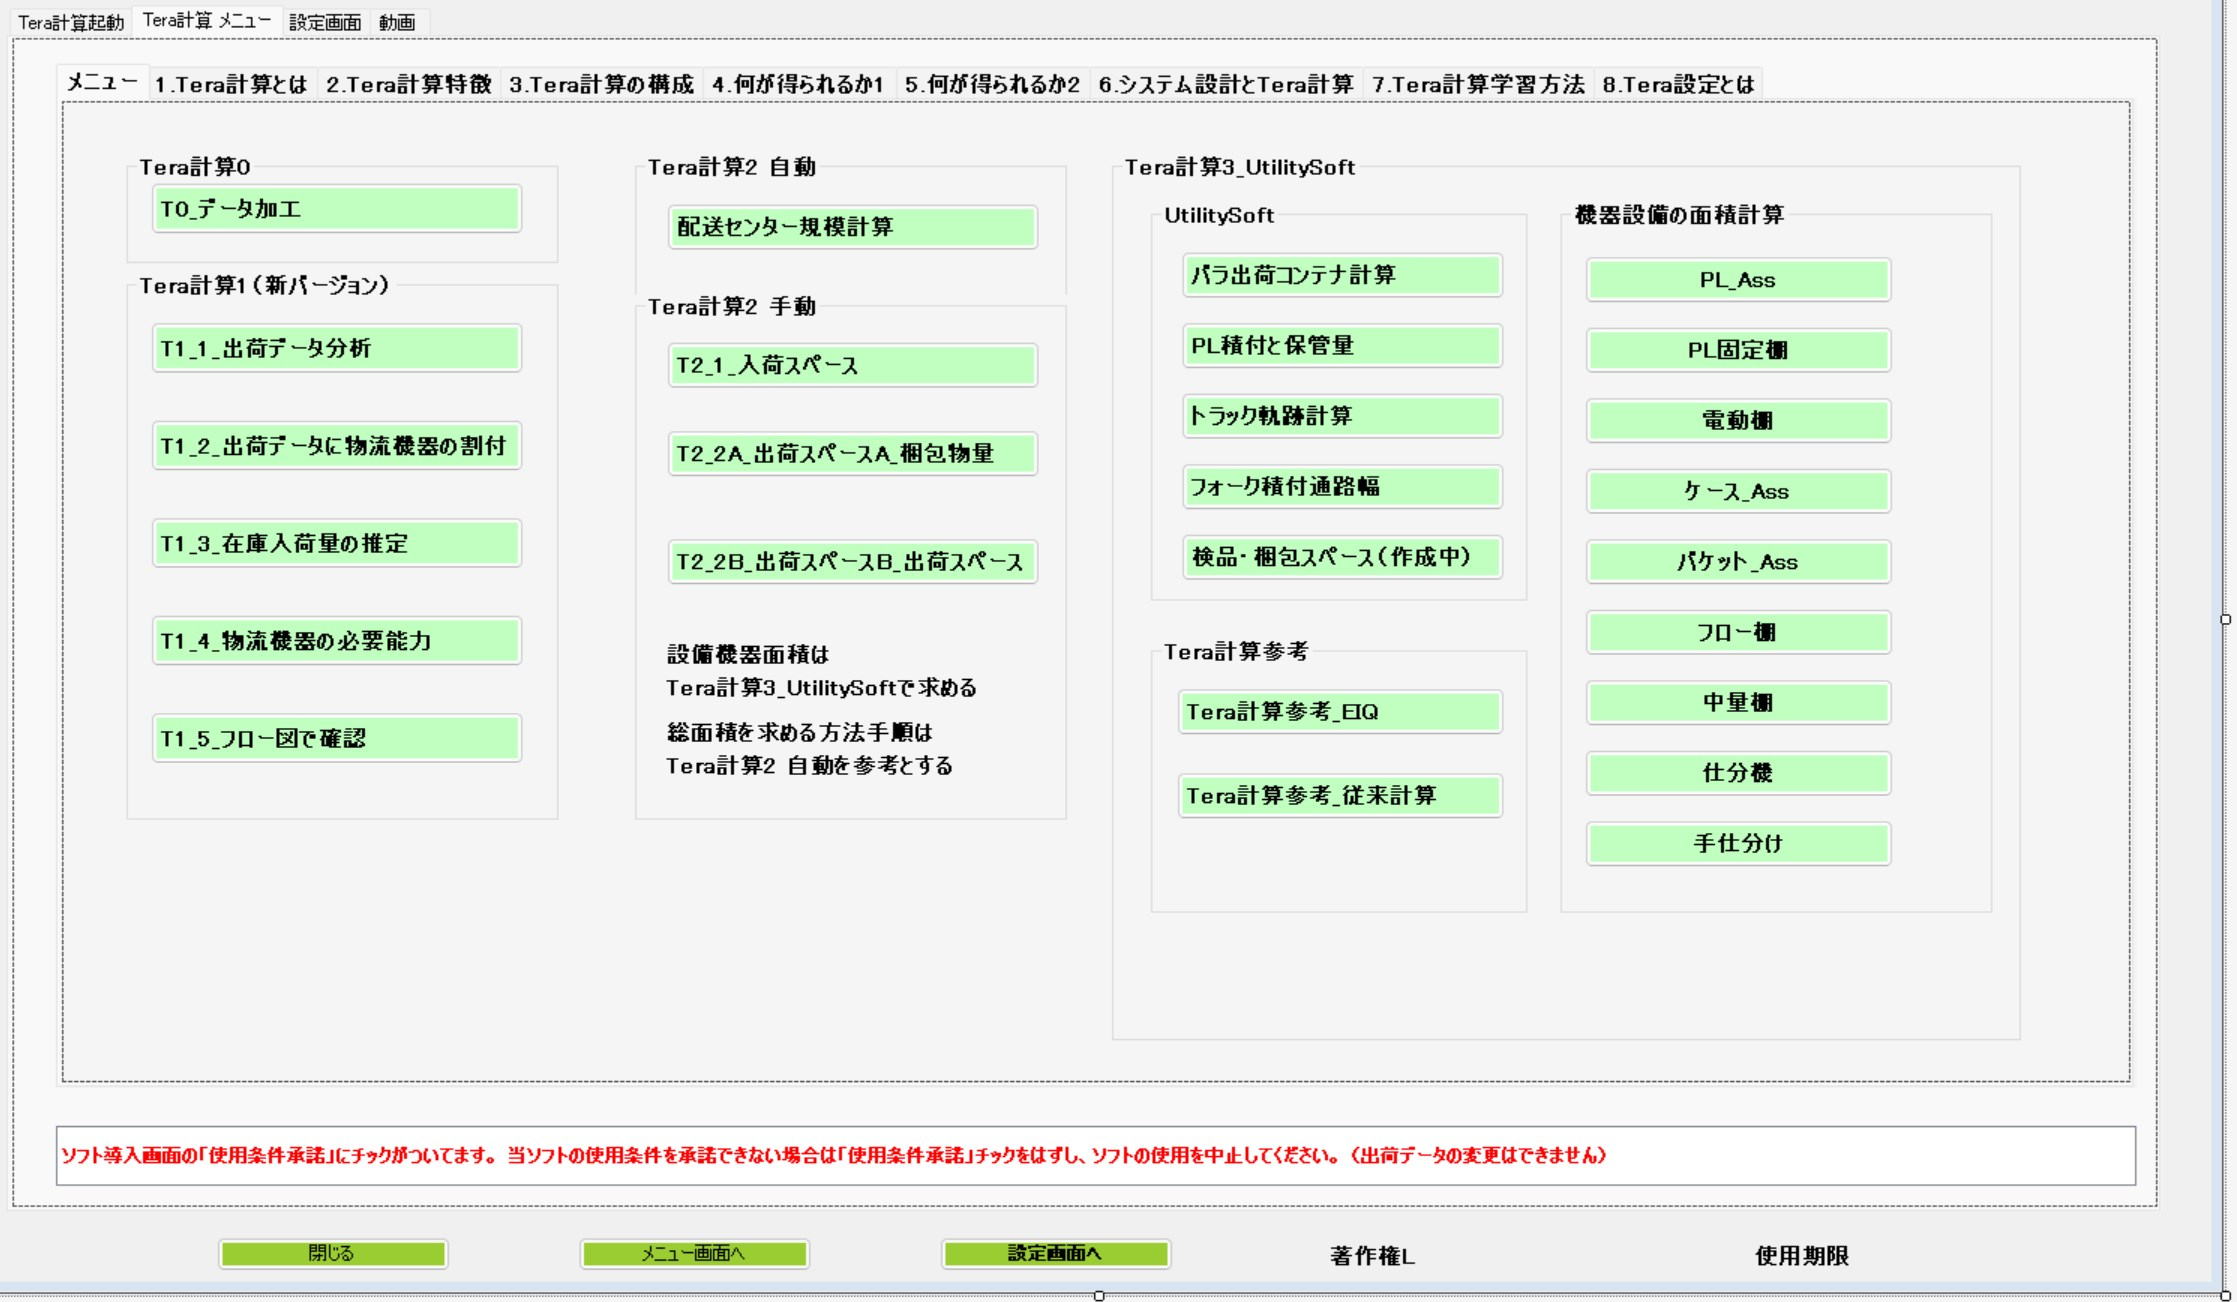
Task: Open the T0_データ加工 button
Action: point(336,209)
